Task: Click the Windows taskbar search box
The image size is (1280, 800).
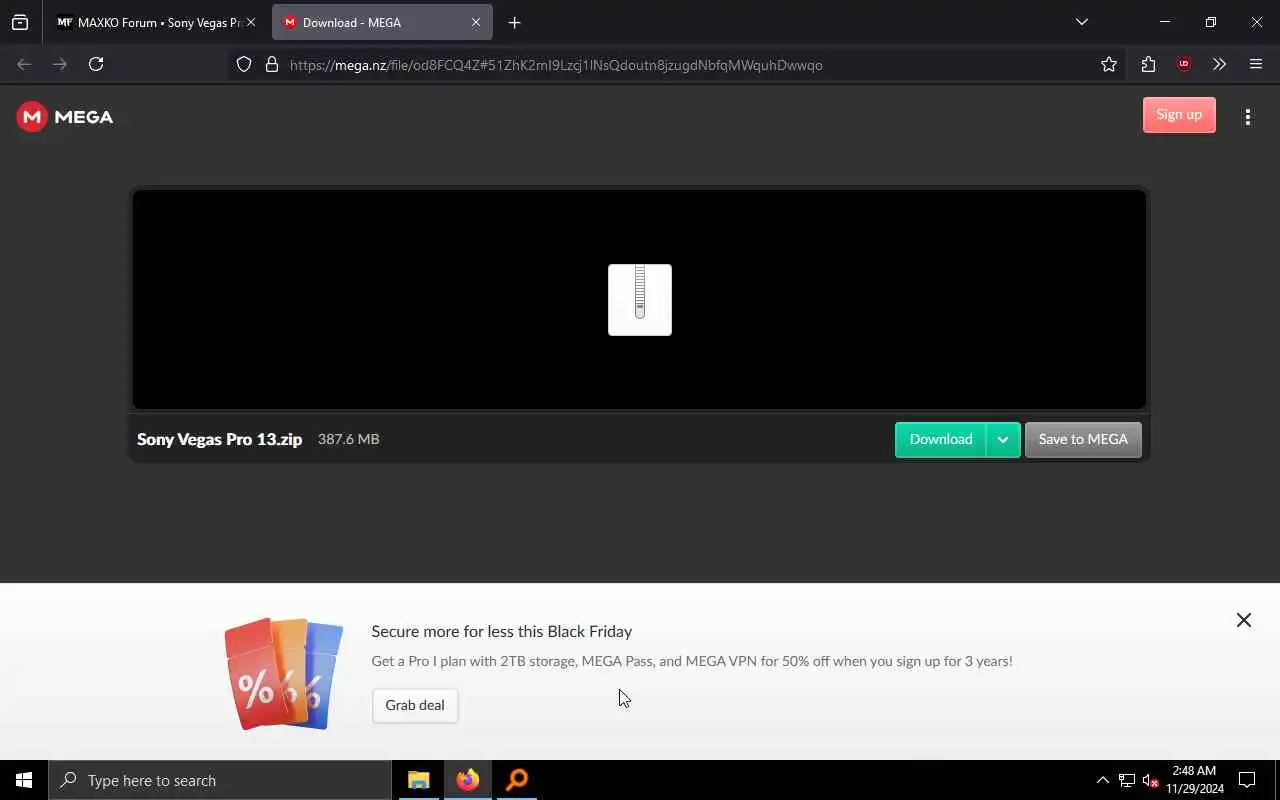Action: [x=220, y=780]
